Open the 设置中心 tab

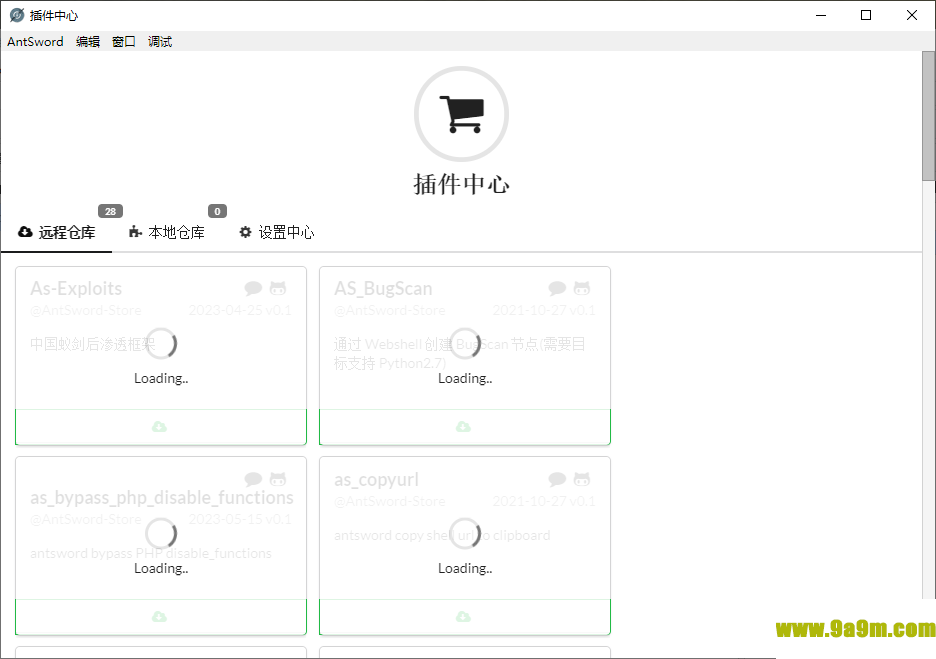click(x=276, y=232)
